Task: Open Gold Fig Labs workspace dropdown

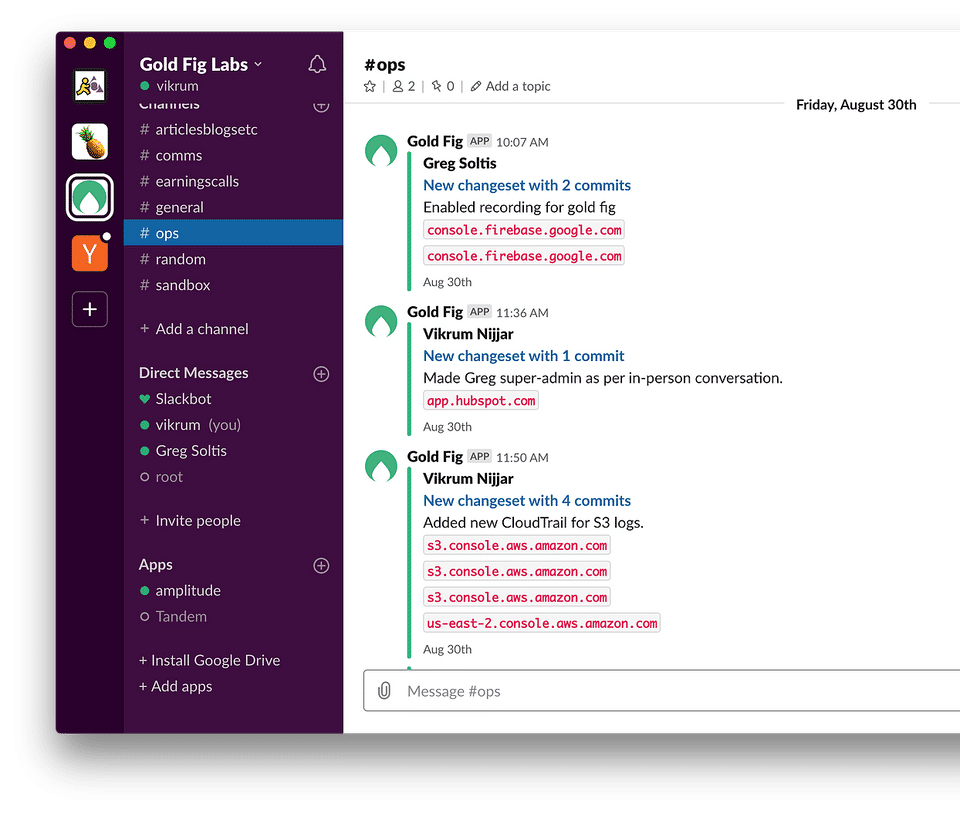Action: tap(201, 65)
